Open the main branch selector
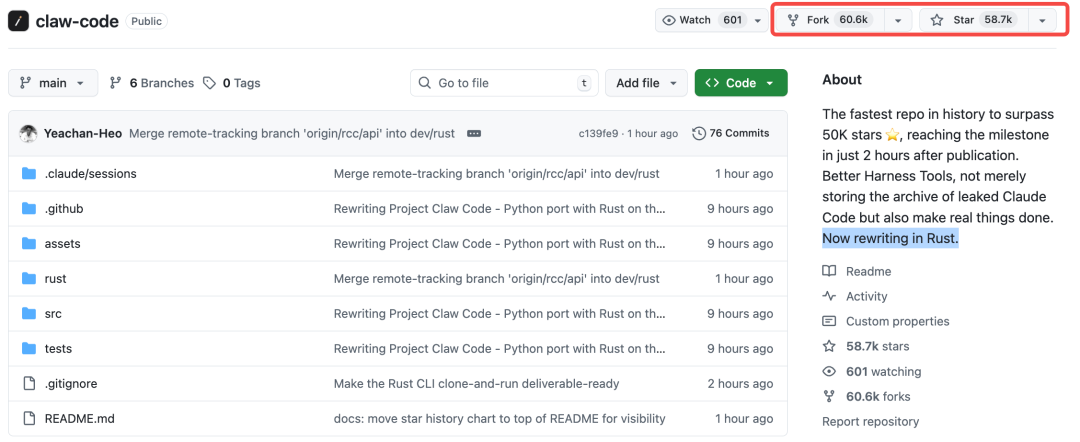The height and width of the screenshot is (442, 1080). [53, 83]
